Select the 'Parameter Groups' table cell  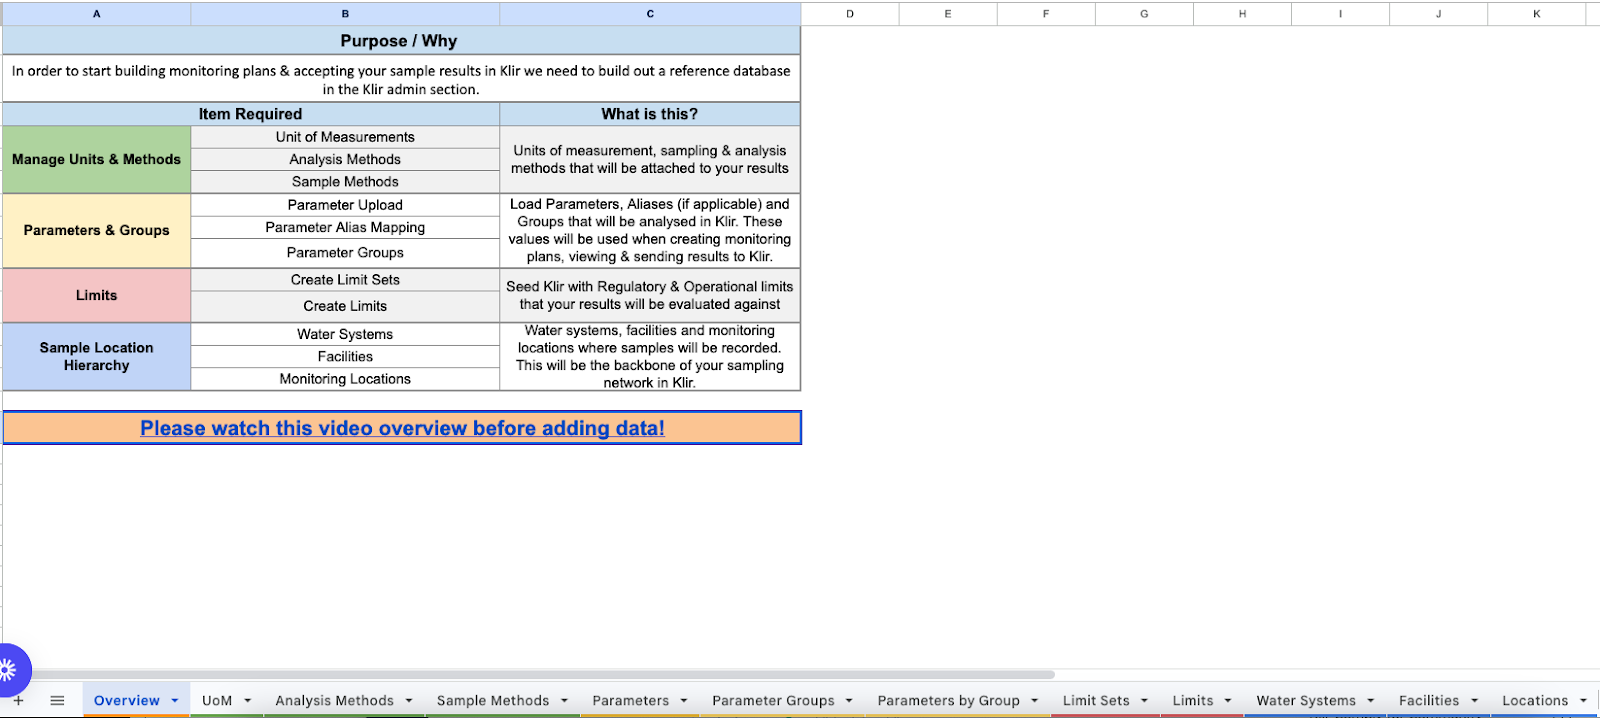pos(345,252)
